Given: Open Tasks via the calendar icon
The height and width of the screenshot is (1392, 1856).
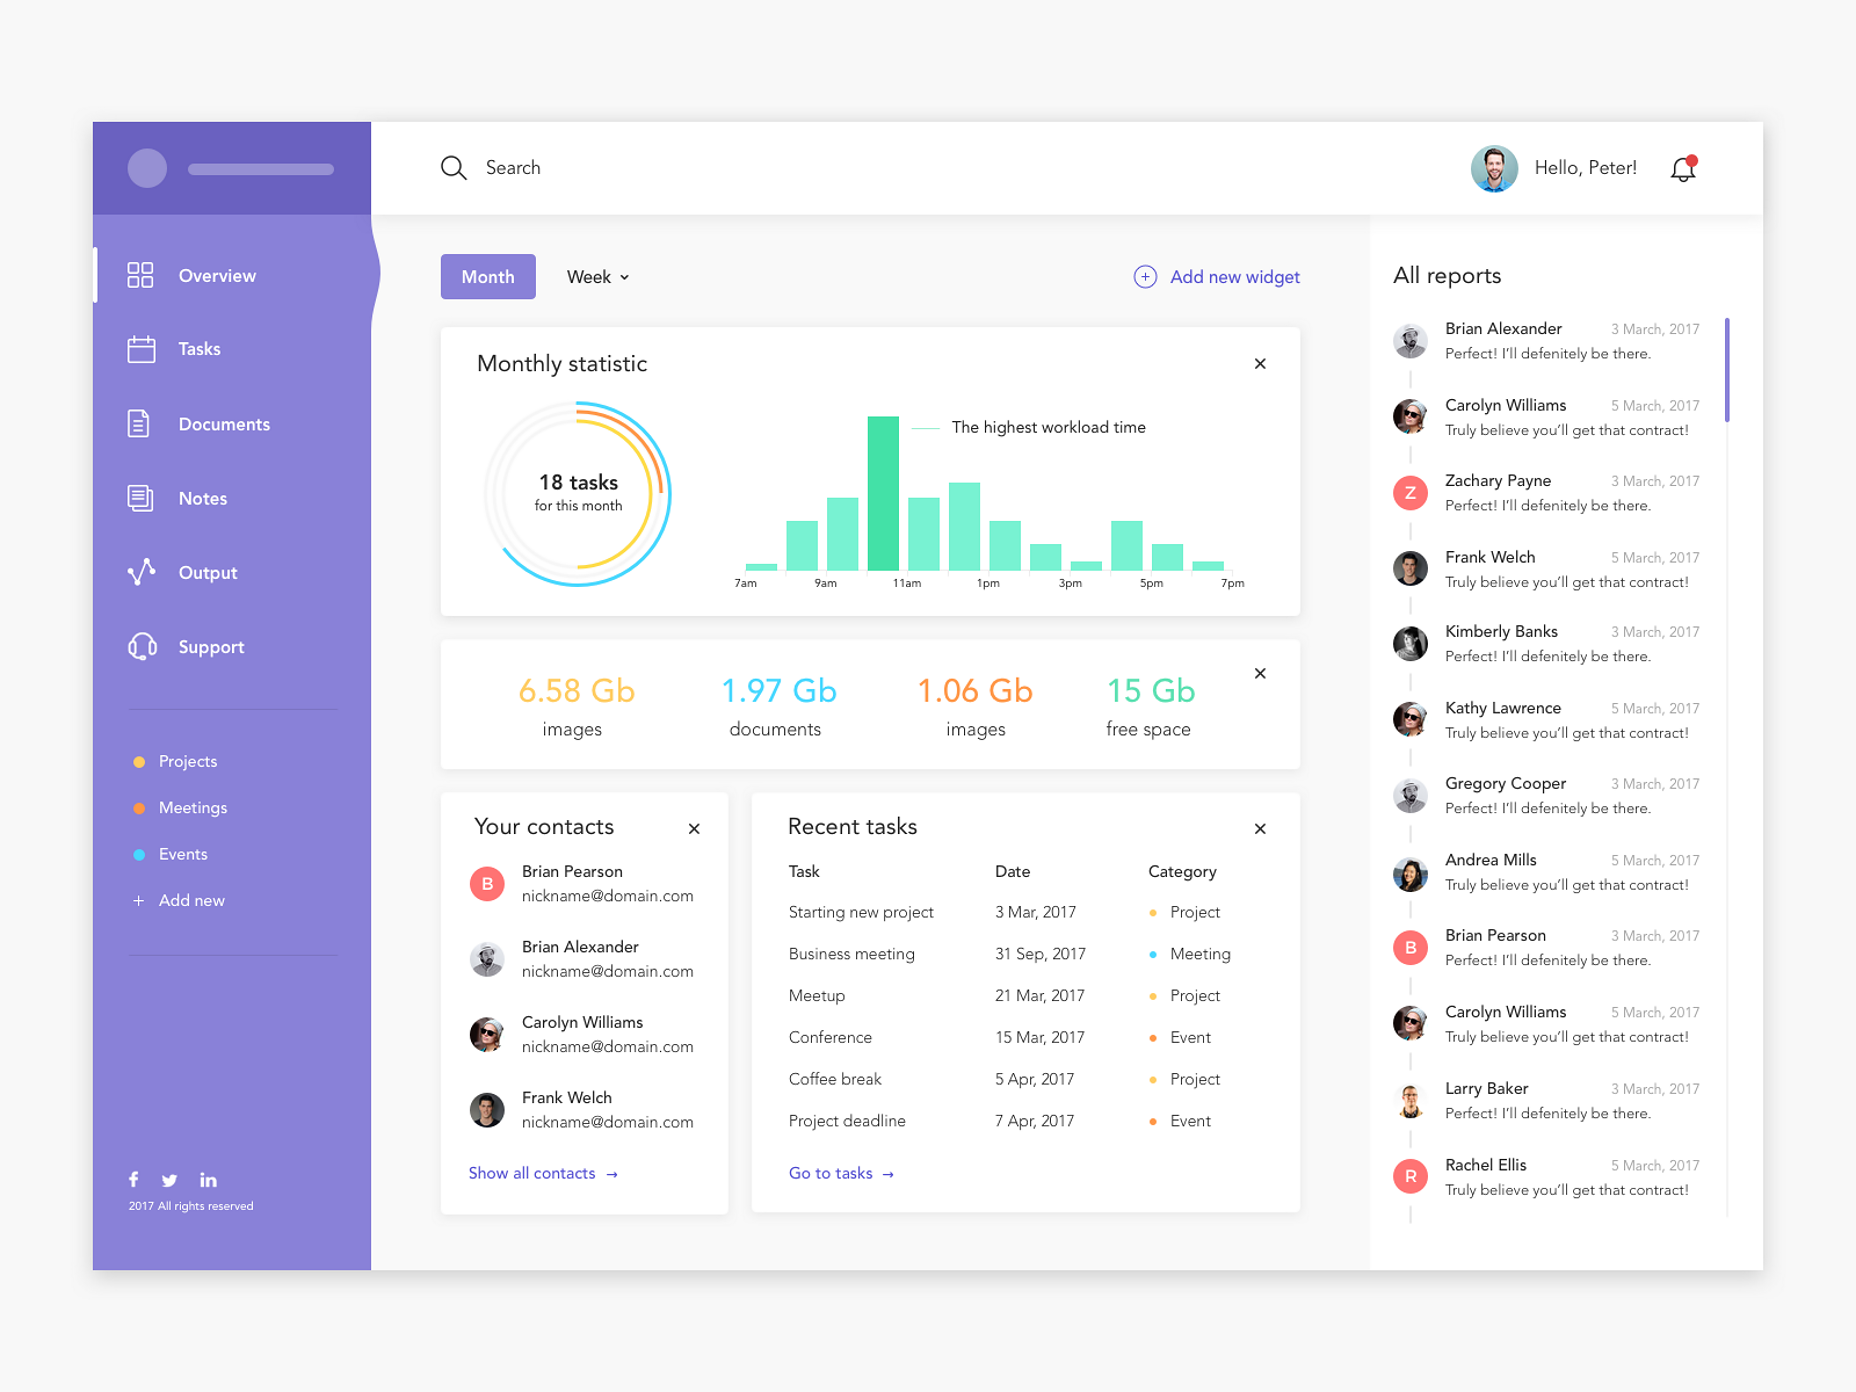Looking at the screenshot, I should pos(141,349).
